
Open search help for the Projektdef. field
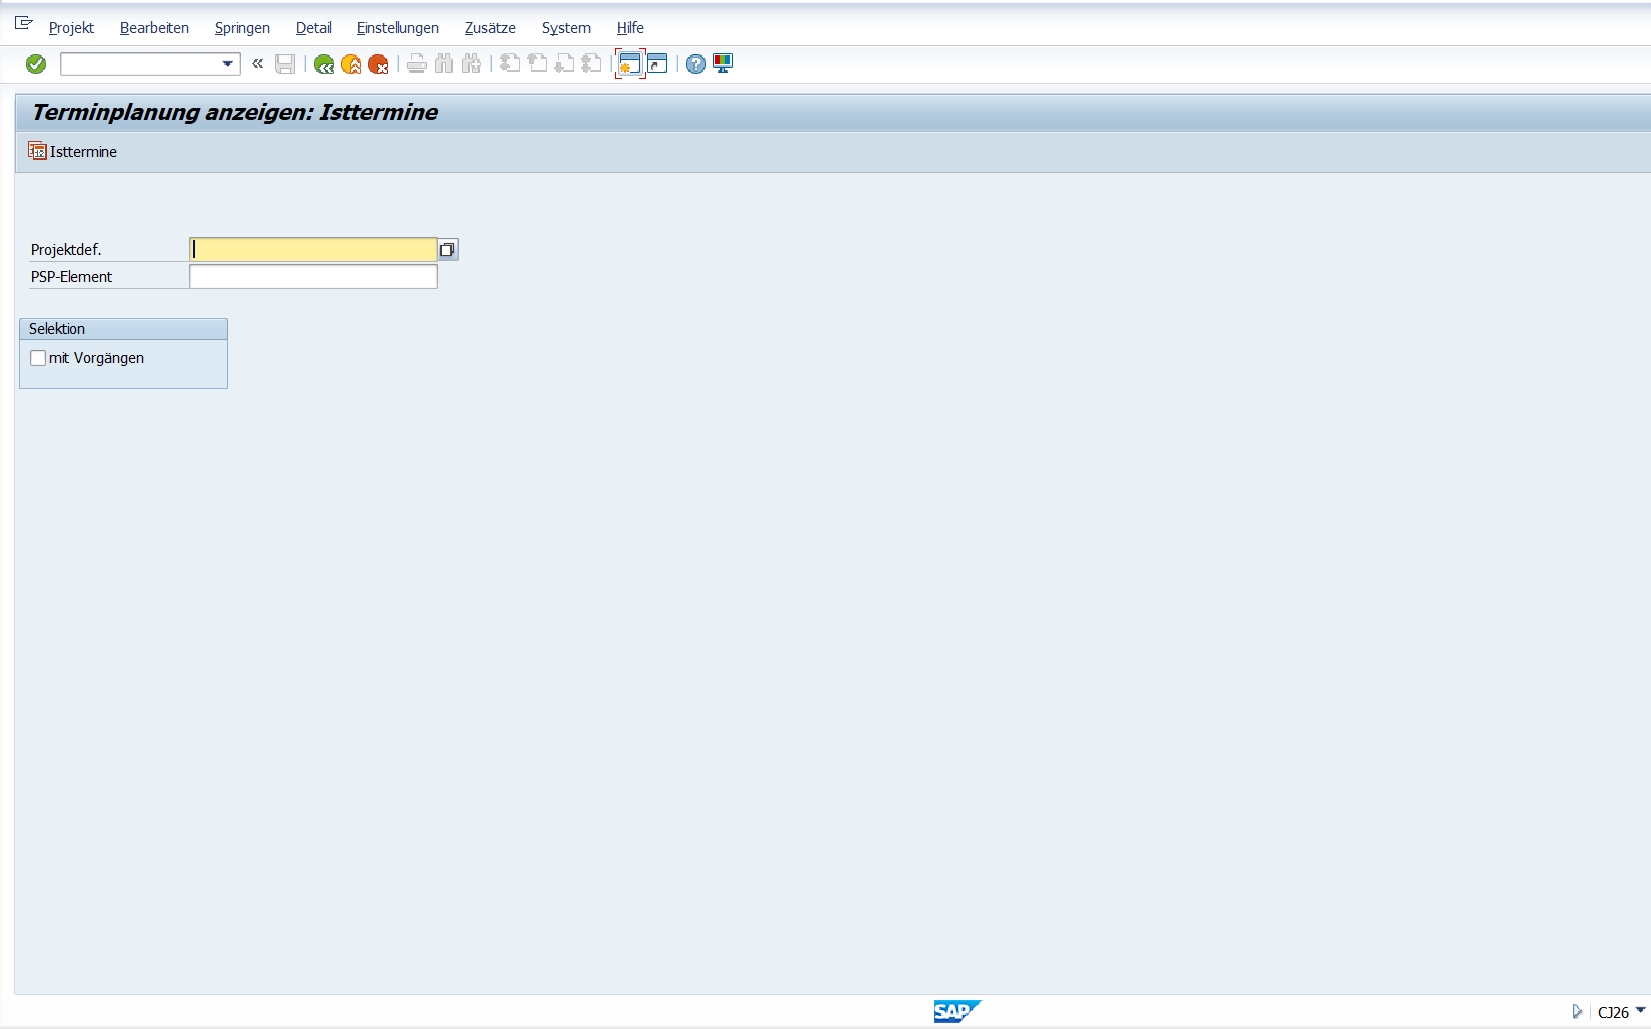[448, 250]
